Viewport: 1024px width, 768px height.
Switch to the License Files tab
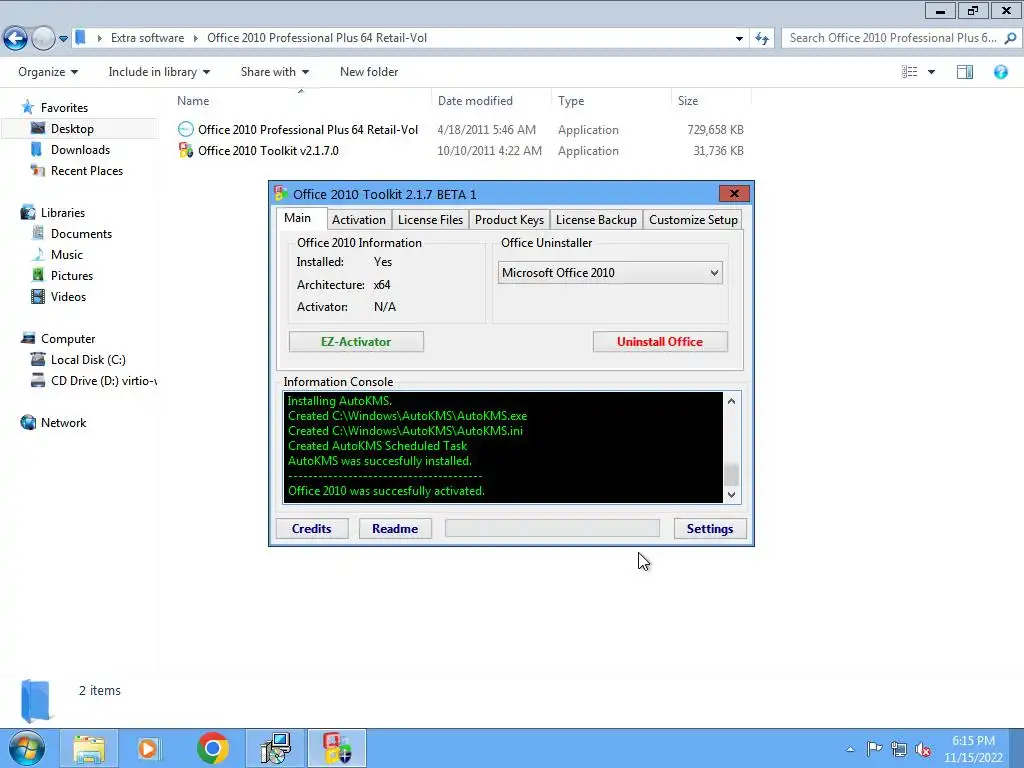430,219
